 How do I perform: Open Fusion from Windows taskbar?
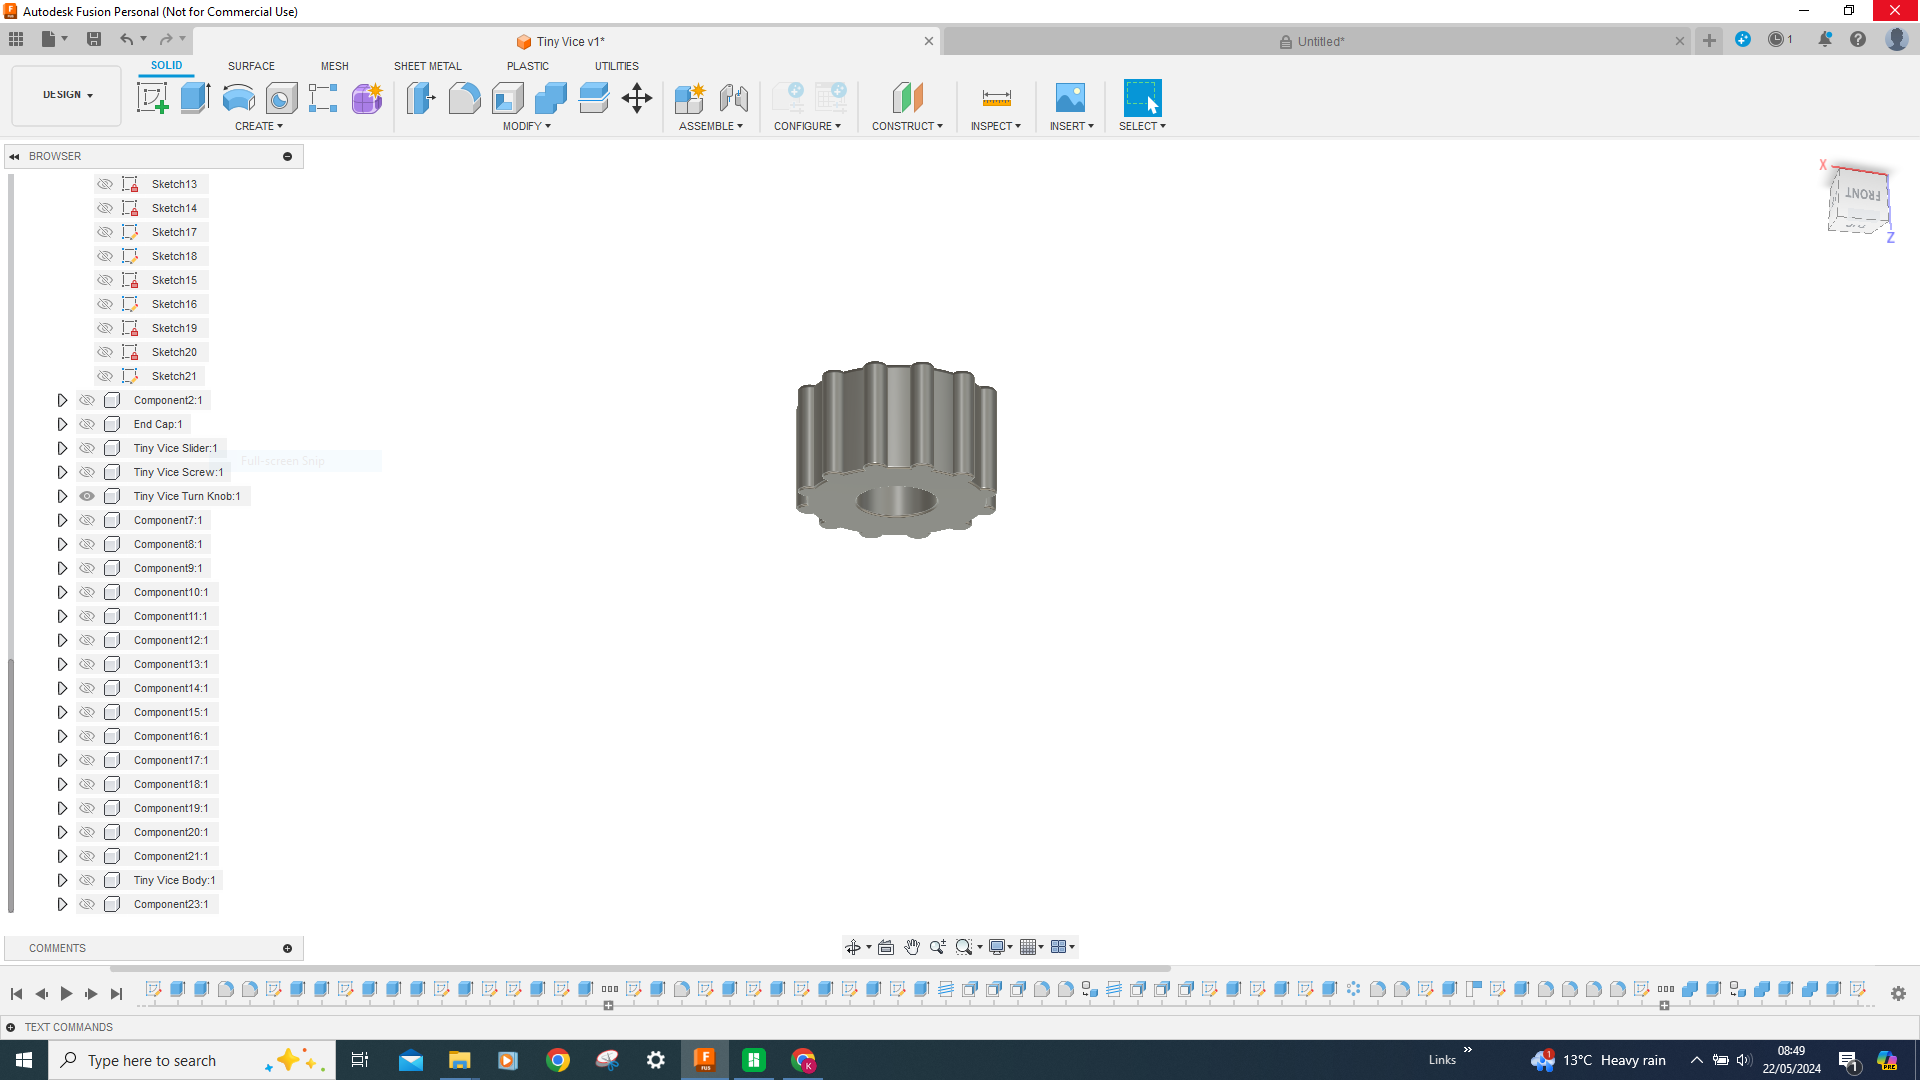pos(705,1060)
